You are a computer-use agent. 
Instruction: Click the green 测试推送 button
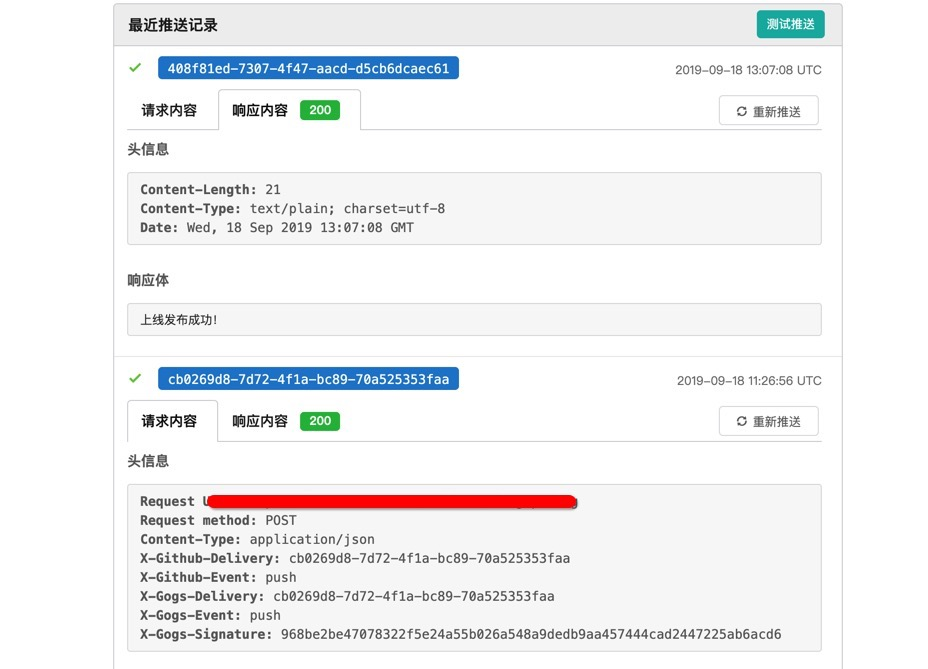pyautogui.click(x=790, y=24)
